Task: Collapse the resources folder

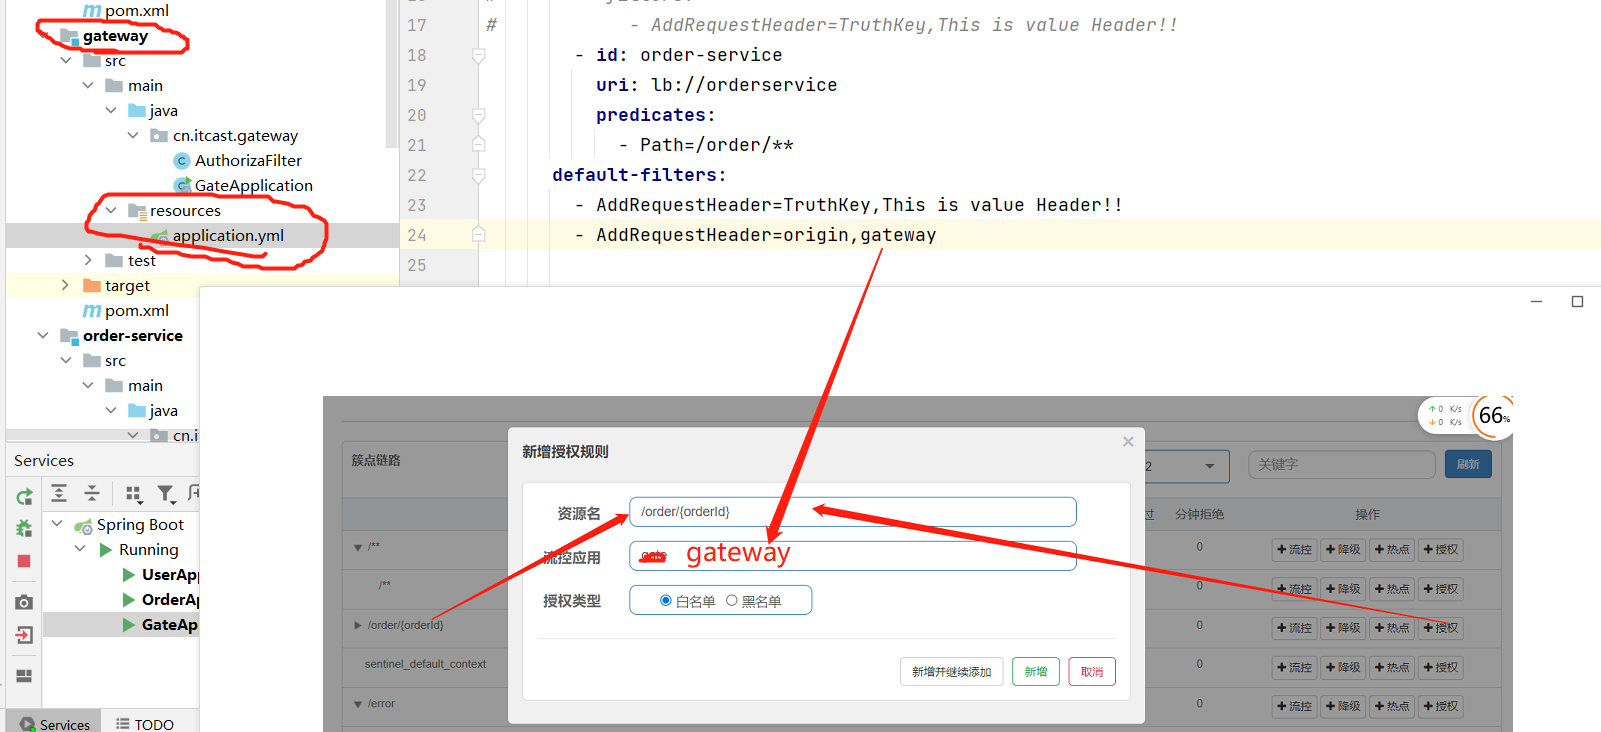Action: [111, 211]
